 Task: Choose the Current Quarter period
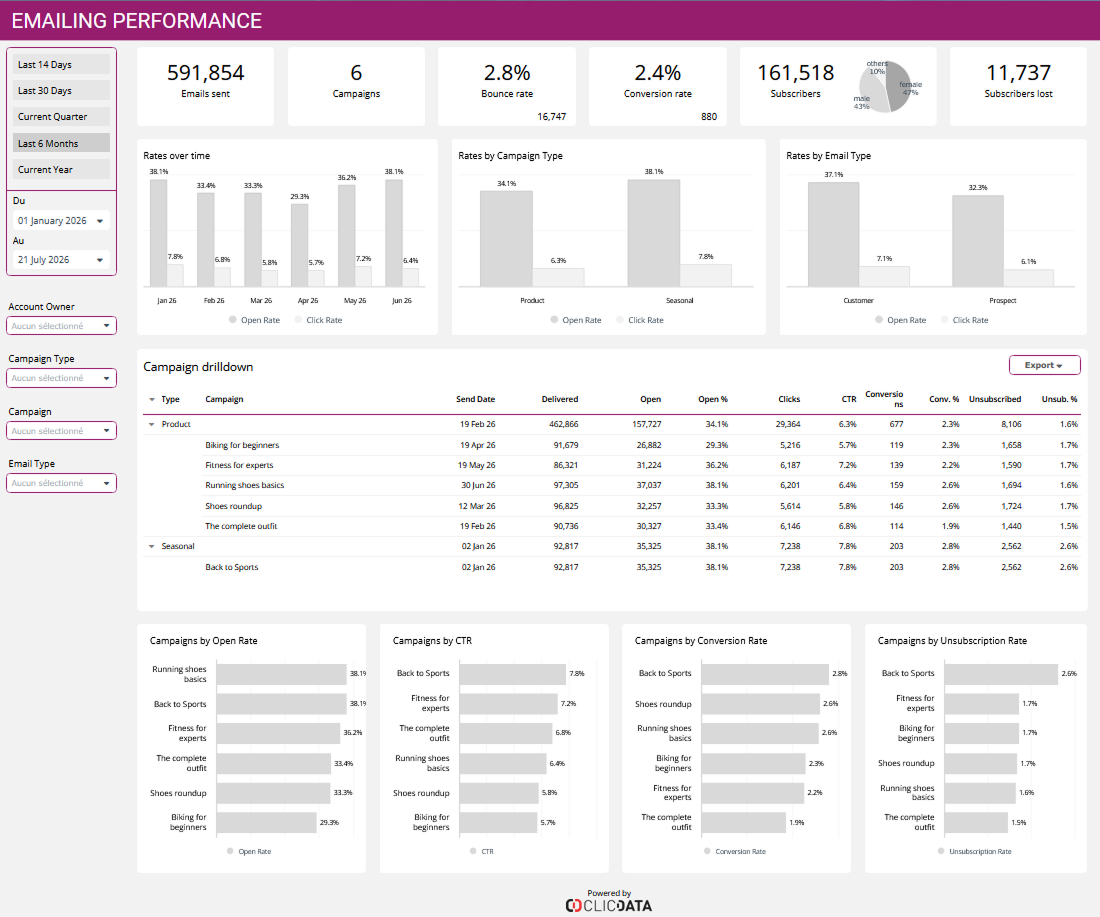(x=61, y=116)
